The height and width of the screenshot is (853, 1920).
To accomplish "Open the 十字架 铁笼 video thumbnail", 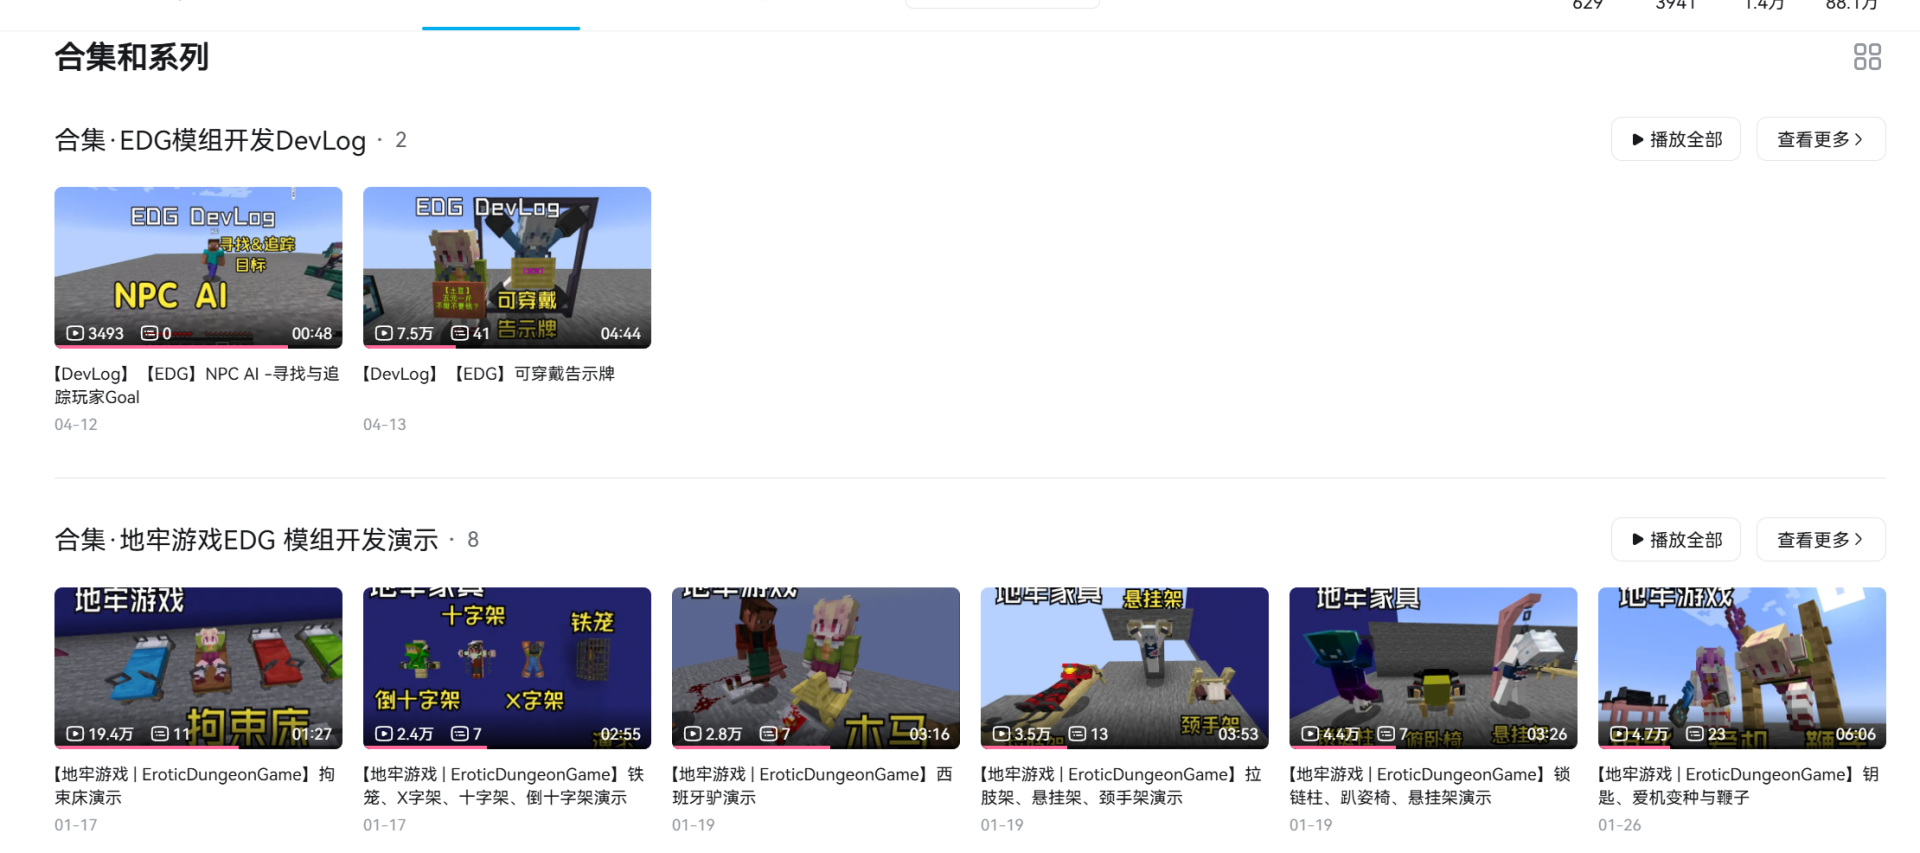I will tap(507, 667).
